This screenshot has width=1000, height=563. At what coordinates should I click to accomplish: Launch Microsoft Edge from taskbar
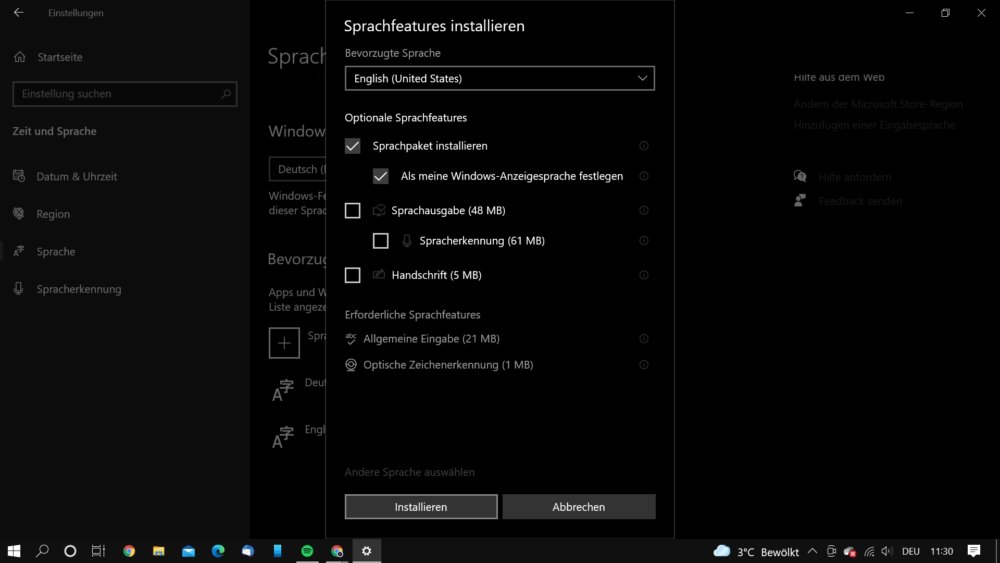[x=218, y=551]
